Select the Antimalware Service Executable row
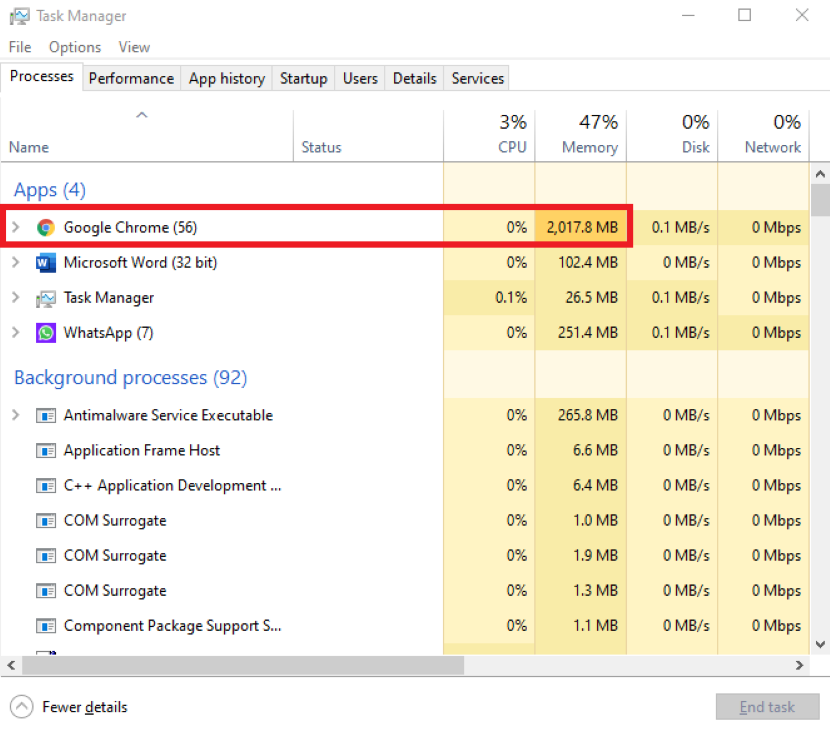 coord(405,415)
